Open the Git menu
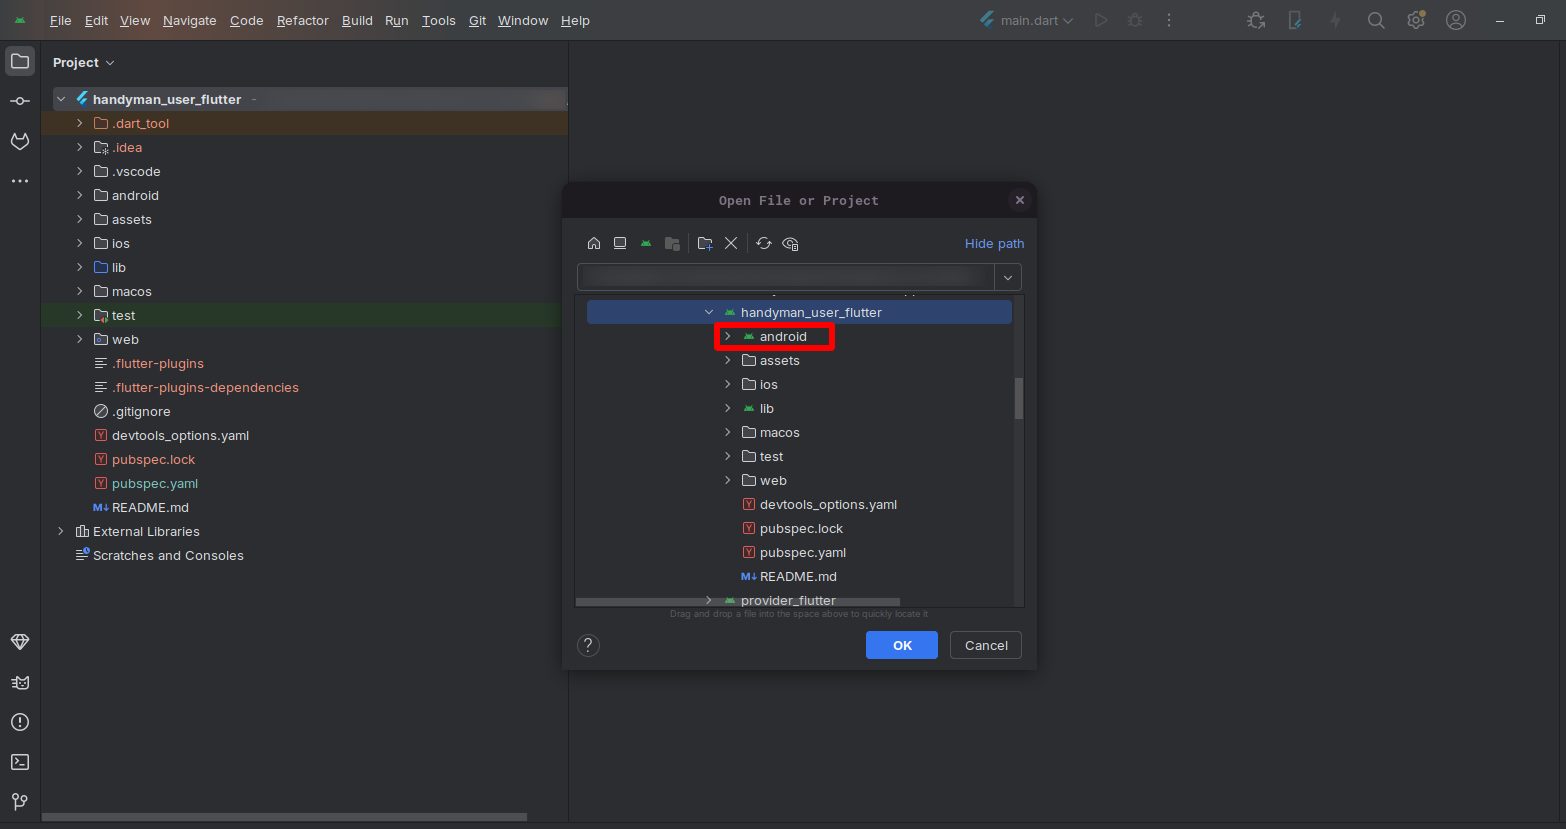The width and height of the screenshot is (1566, 829). point(477,20)
